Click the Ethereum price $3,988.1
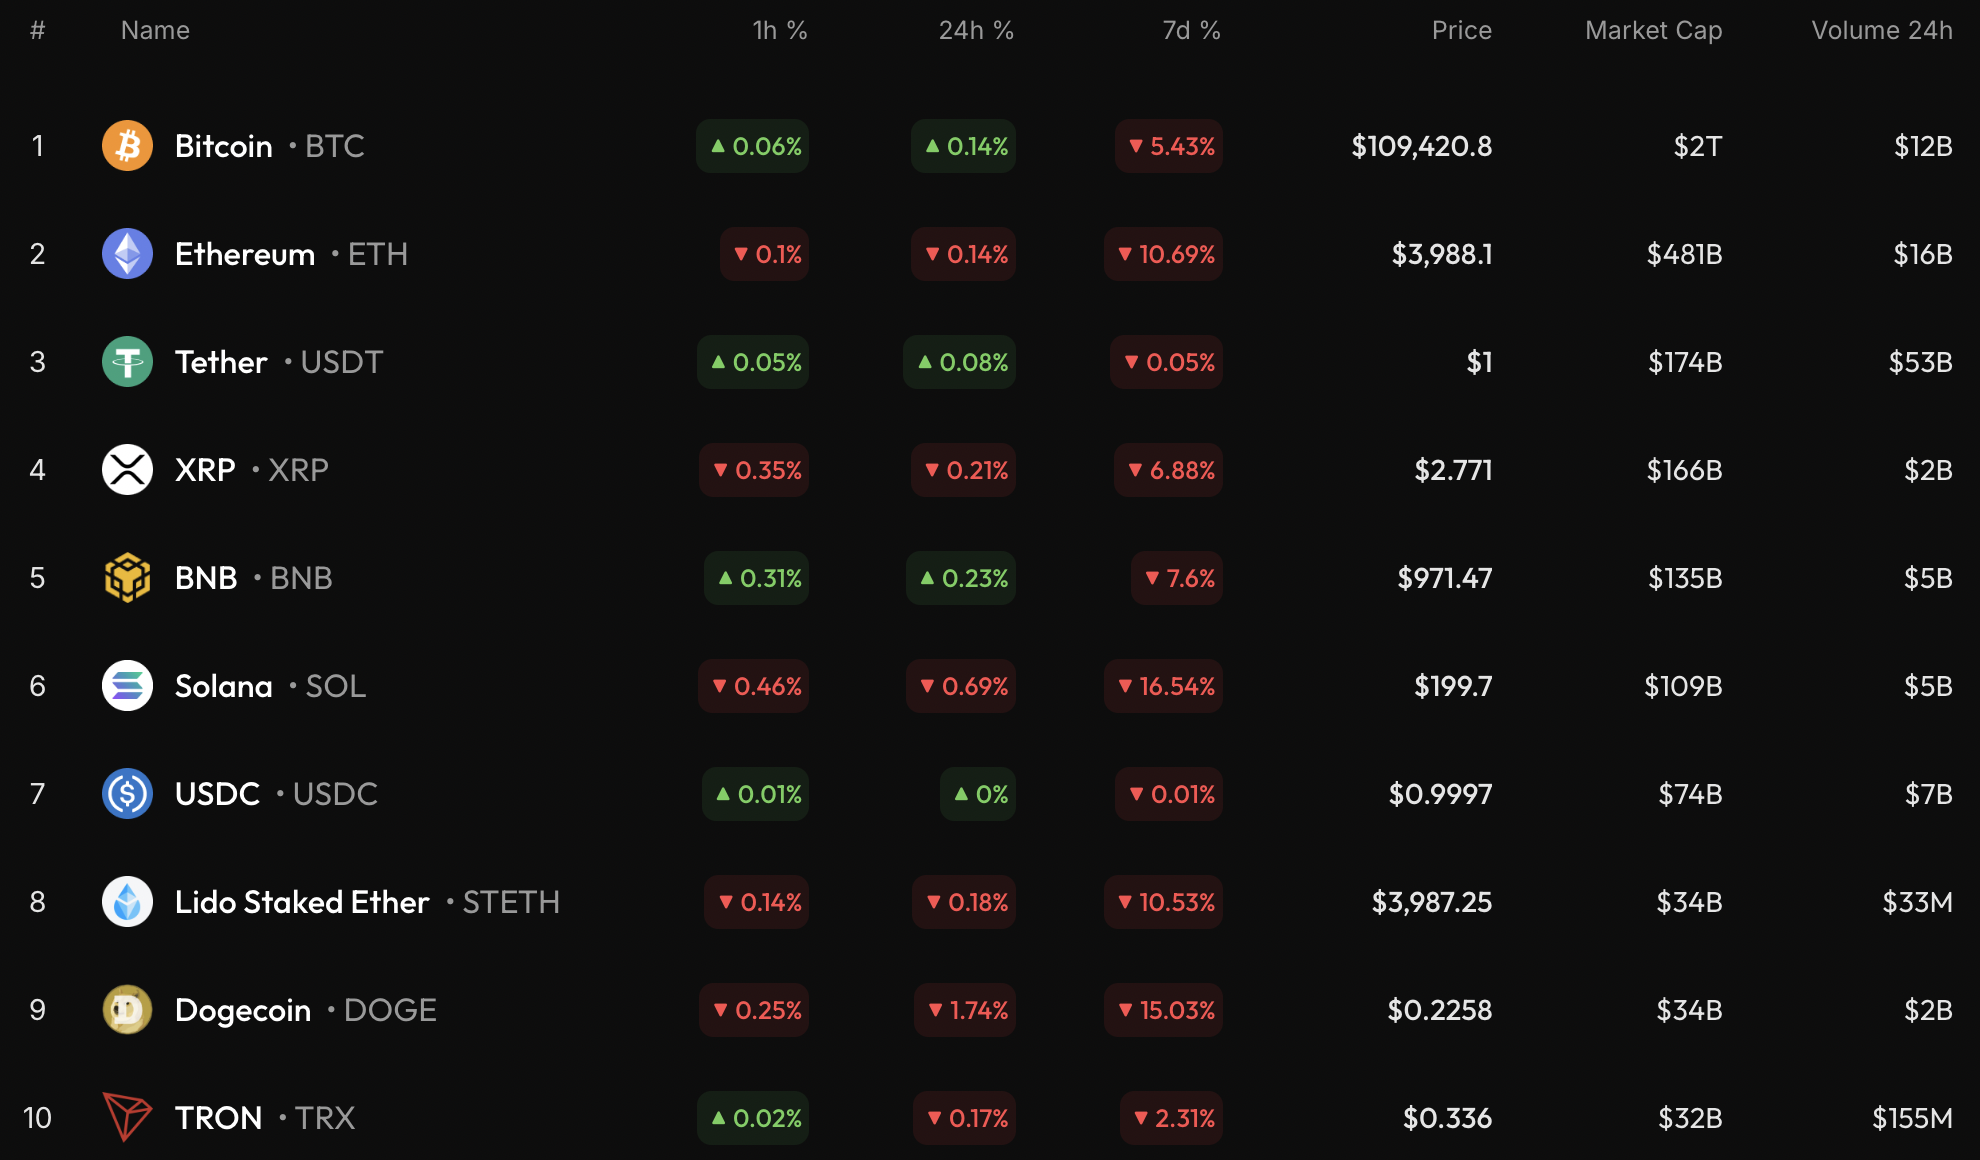Screen dimensions: 1980x1160 (x=1441, y=254)
